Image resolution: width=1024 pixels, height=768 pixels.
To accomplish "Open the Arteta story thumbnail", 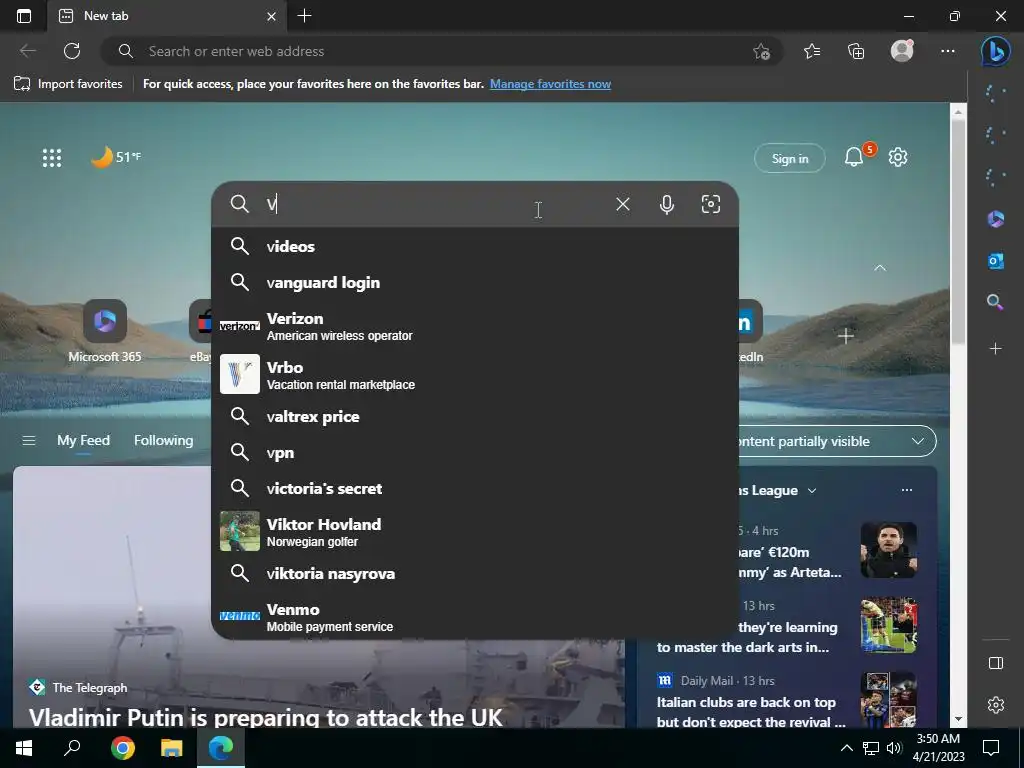I will (x=888, y=550).
